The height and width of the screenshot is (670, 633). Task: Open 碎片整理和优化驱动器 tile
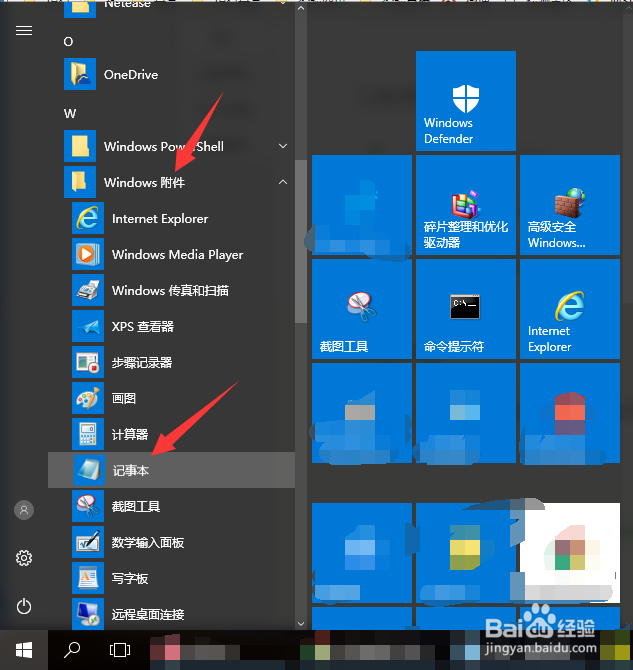tap(466, 205)
